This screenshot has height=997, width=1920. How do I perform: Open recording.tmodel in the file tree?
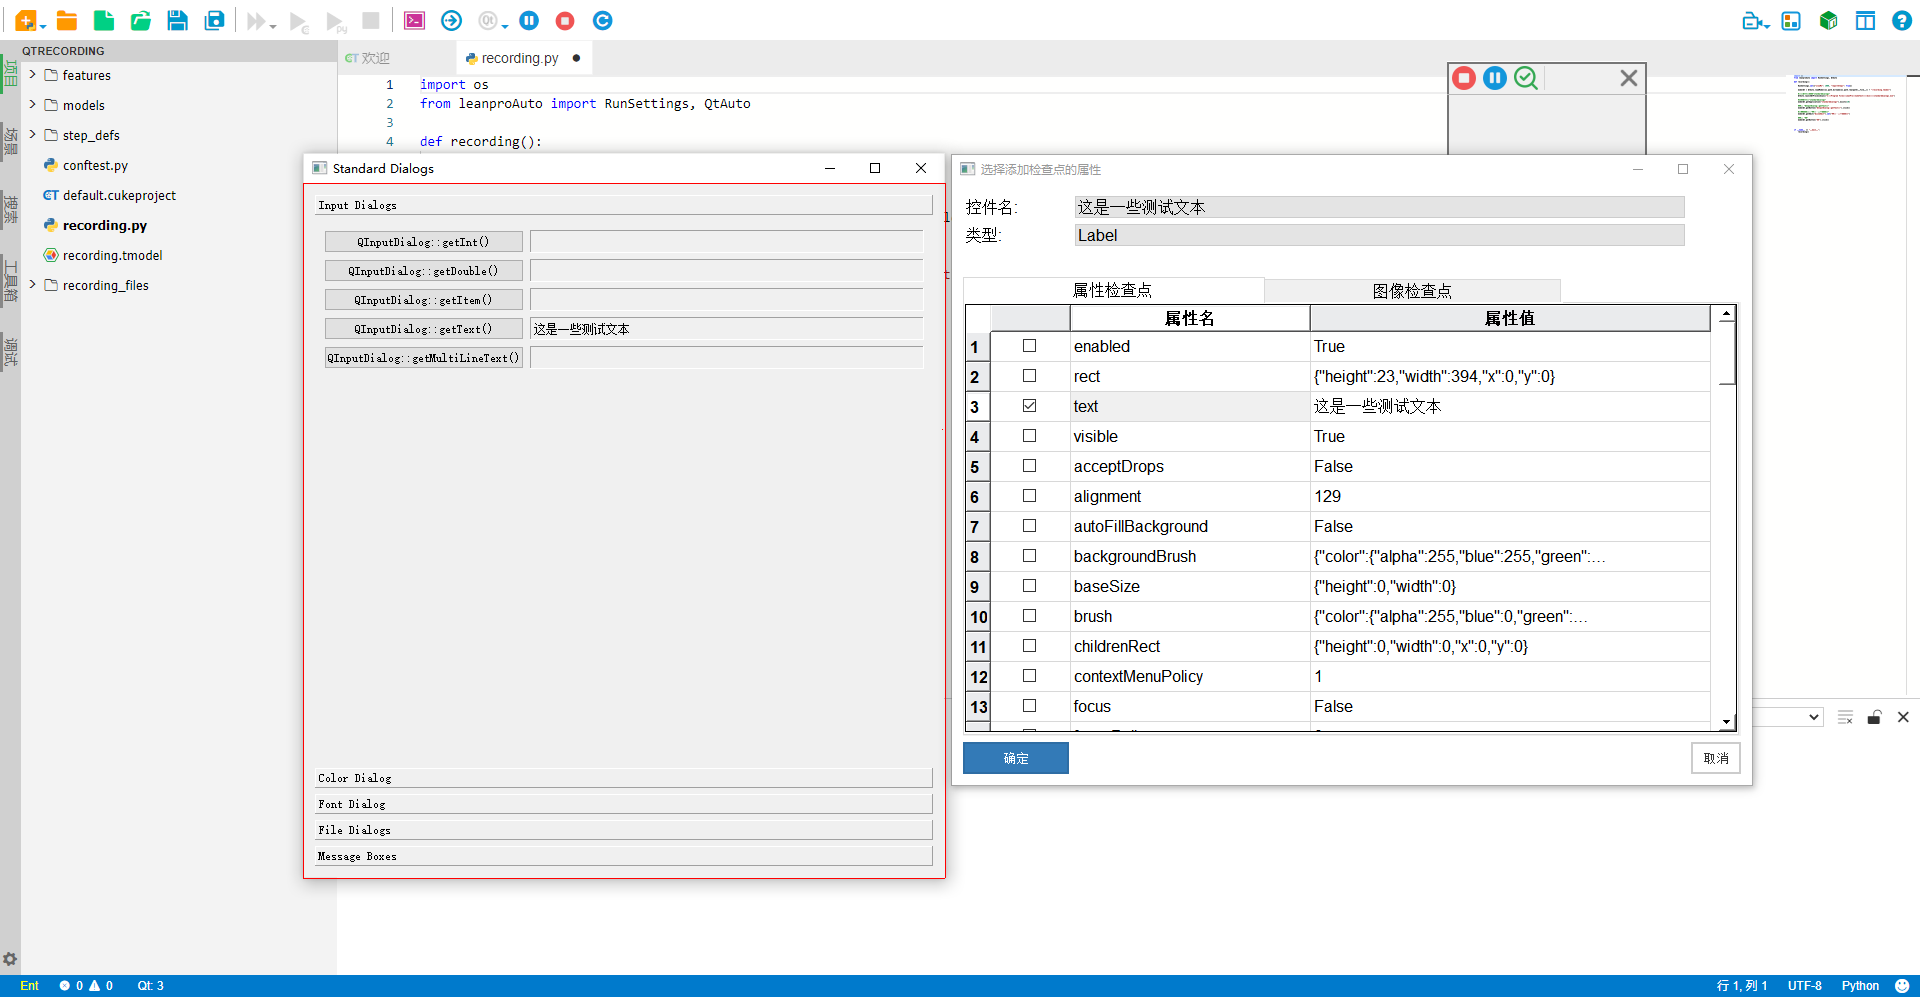pos(112,255)
